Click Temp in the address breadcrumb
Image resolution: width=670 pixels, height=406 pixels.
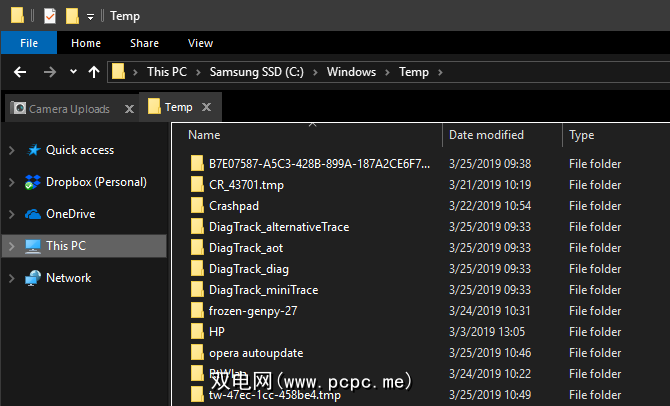414,72
